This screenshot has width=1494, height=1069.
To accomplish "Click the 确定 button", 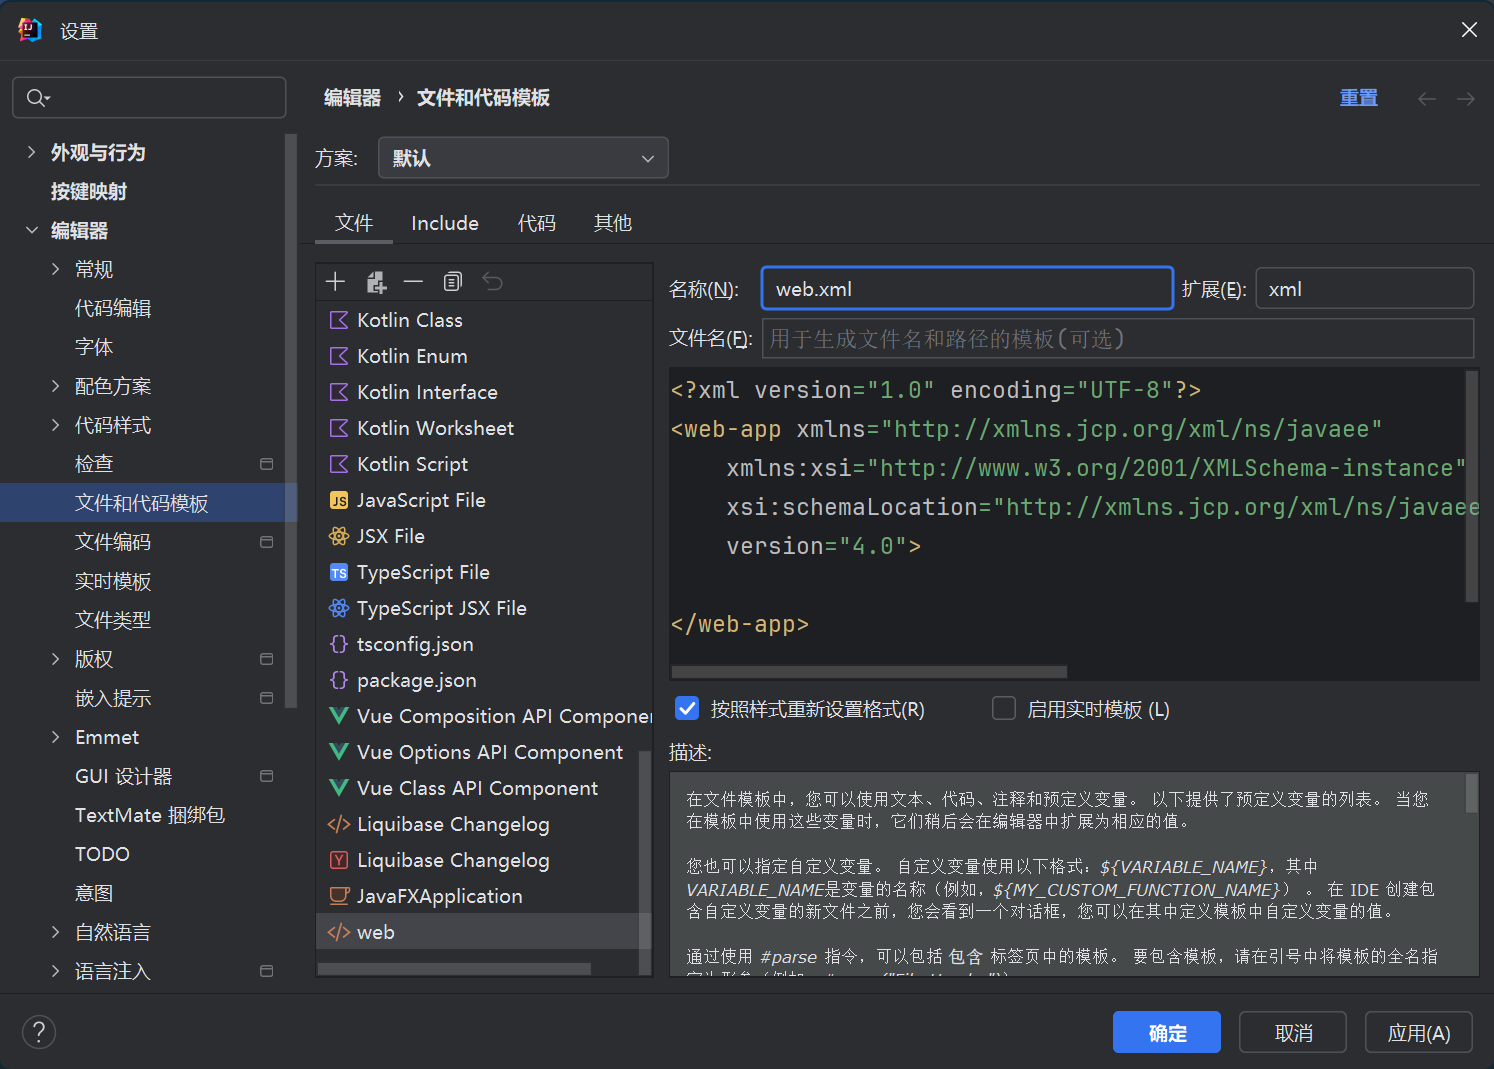I will point(1167,1032).
